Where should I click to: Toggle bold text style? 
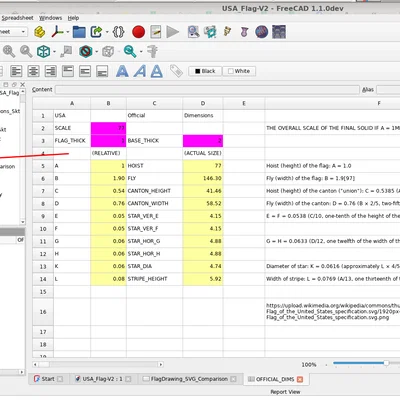(x=122, y=71)
